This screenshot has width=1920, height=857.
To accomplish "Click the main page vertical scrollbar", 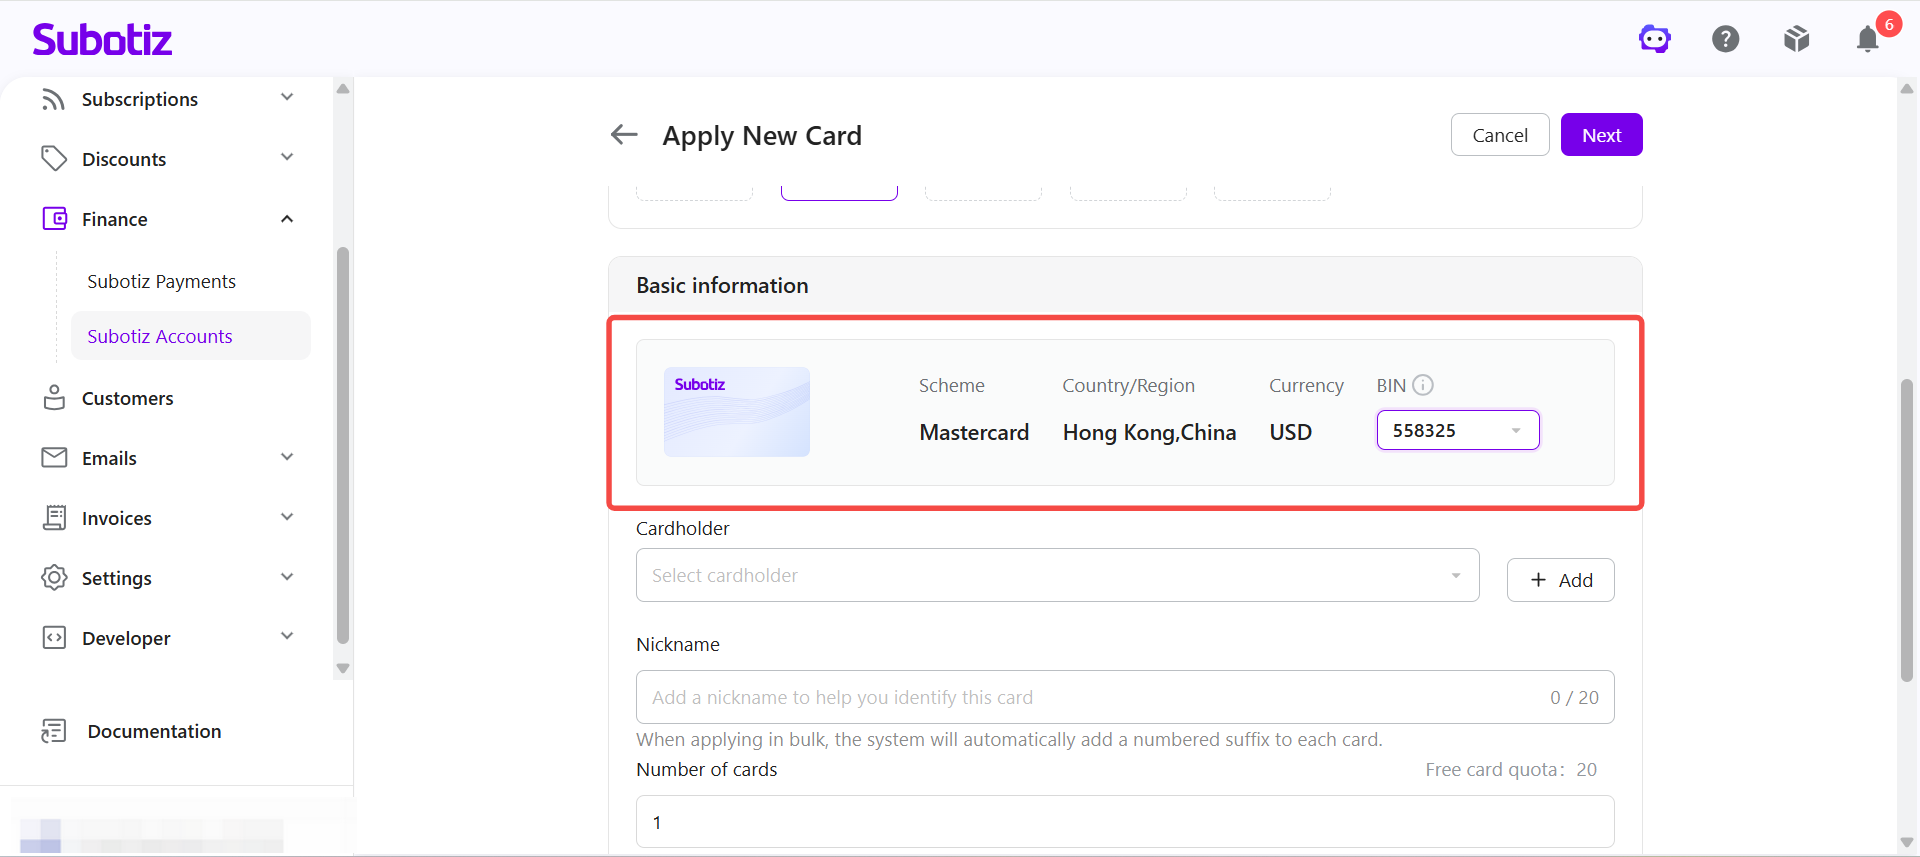I will pyautogui.click(x=1907, y=530).
